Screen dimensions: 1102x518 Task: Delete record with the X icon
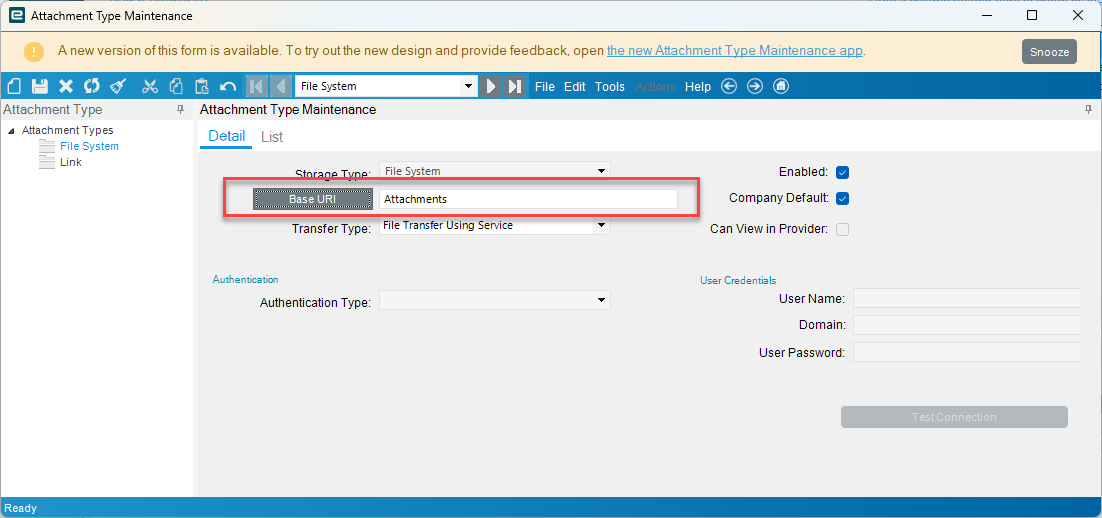66,86
